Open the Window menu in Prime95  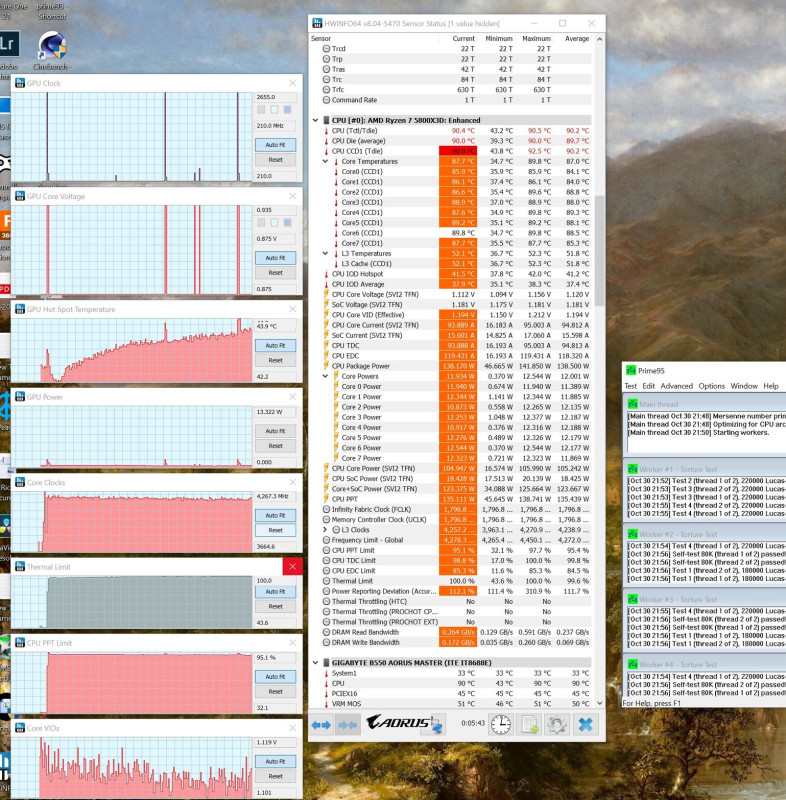coord(744,386)
